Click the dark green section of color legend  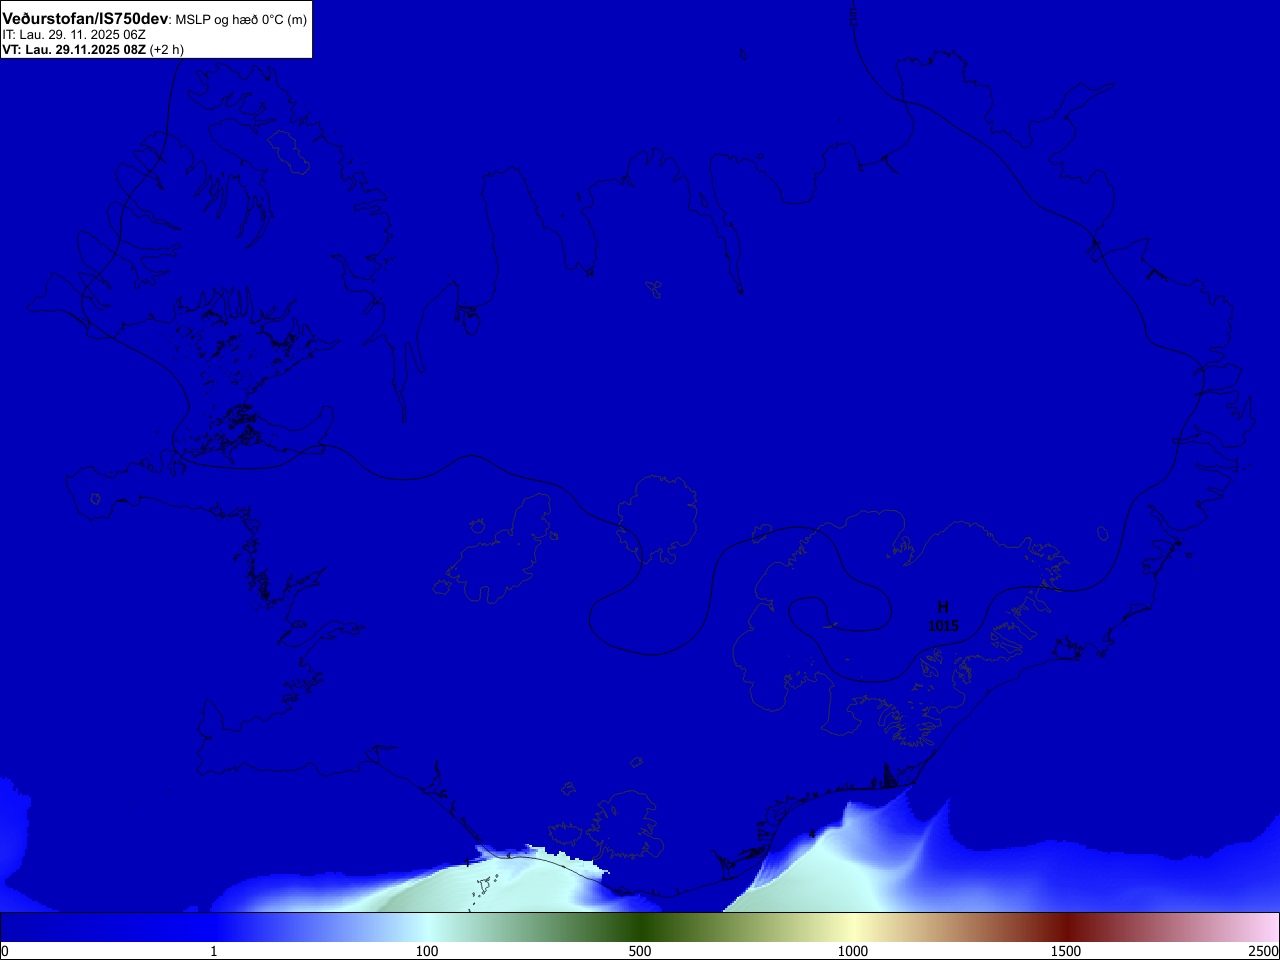click(x=640, y=927)
